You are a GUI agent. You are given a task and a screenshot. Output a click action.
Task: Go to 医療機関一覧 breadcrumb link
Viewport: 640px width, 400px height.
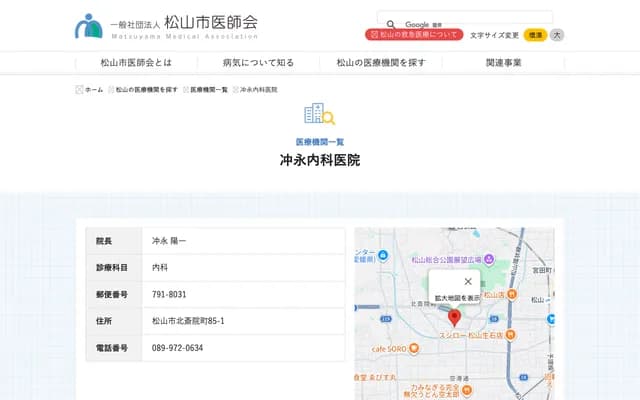(x=209, y=89)
